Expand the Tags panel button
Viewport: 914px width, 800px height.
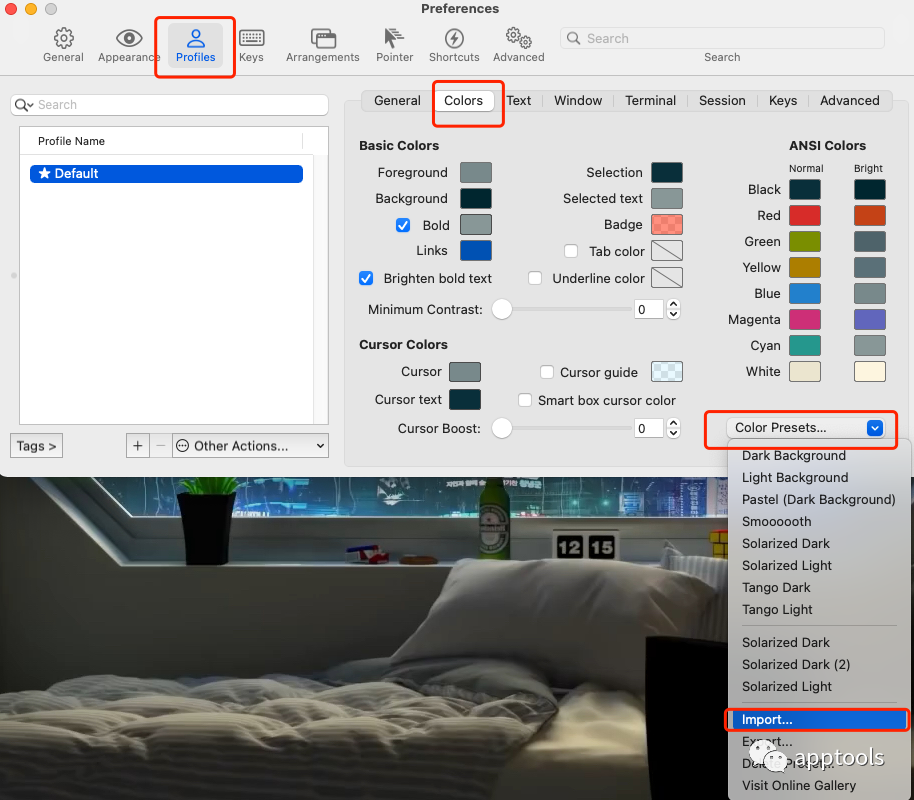[x=36, y=446]
